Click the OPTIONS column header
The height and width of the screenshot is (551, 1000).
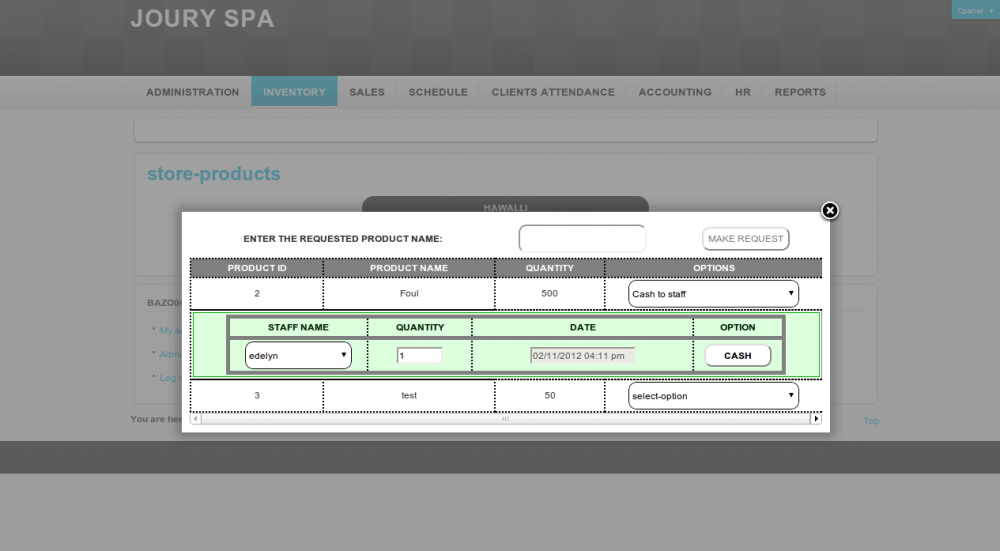(714, 268)
